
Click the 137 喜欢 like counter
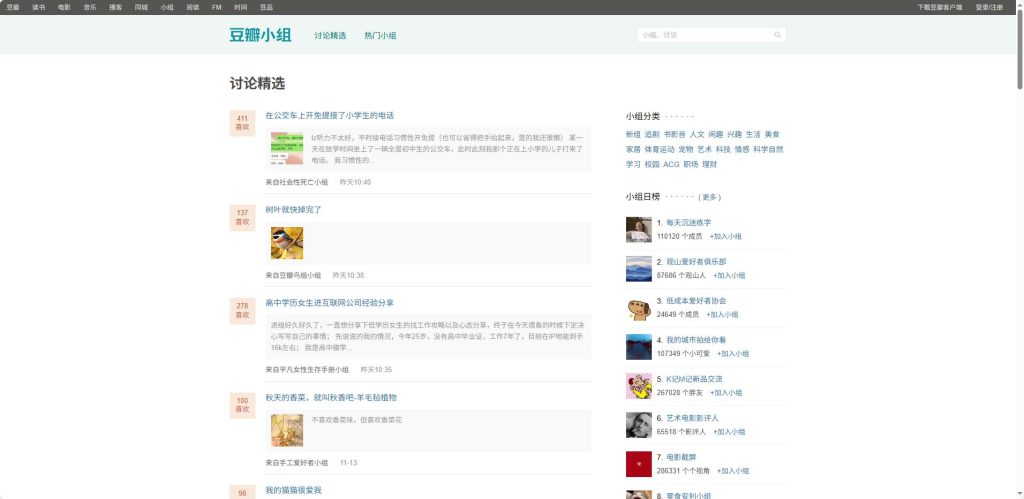tap(242, 217)
